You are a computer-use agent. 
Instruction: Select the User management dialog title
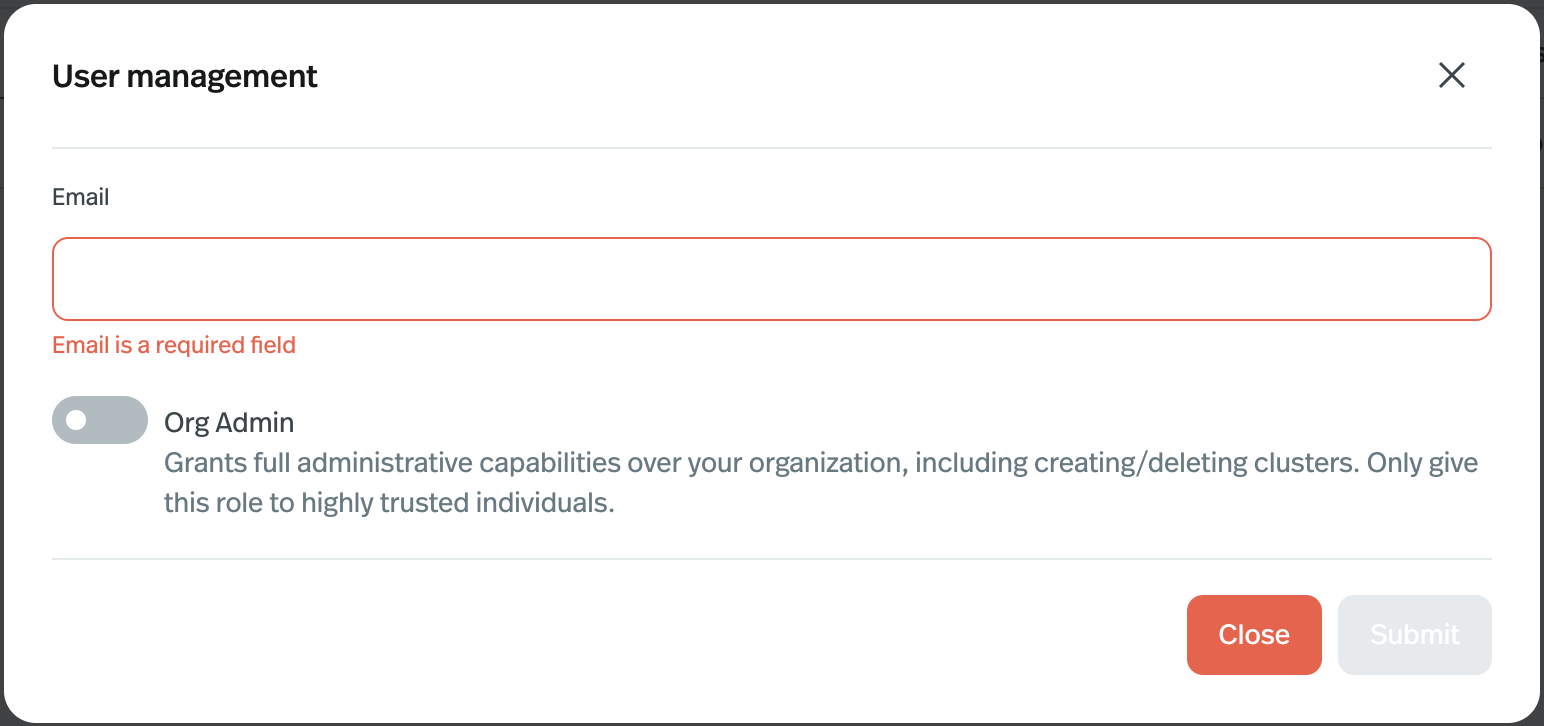pyautogui.click(x=185, y=76)
